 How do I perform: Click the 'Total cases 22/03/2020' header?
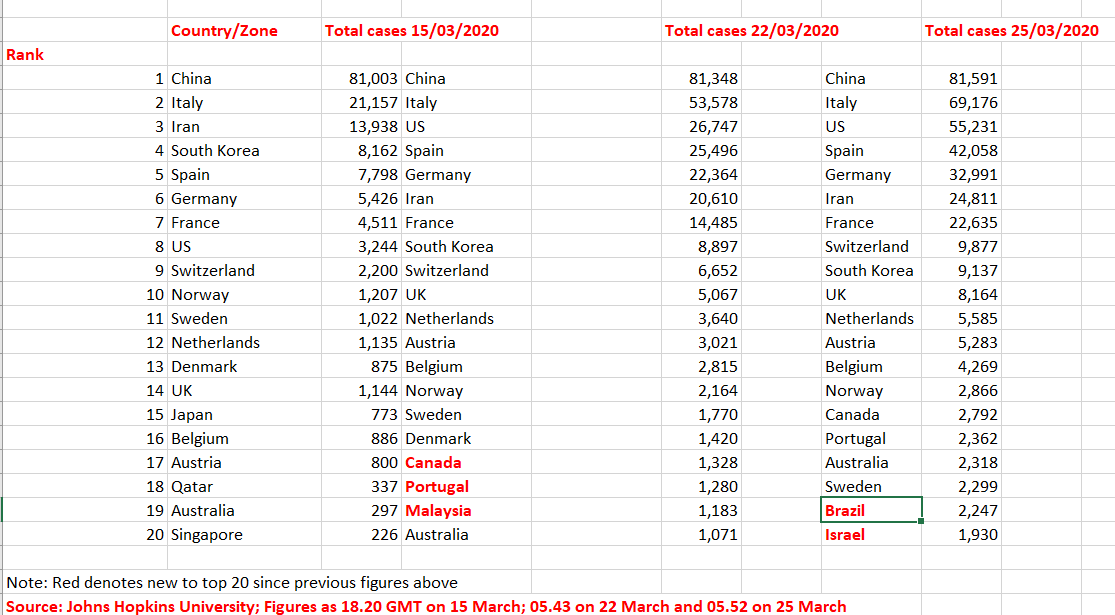point(752,31)
